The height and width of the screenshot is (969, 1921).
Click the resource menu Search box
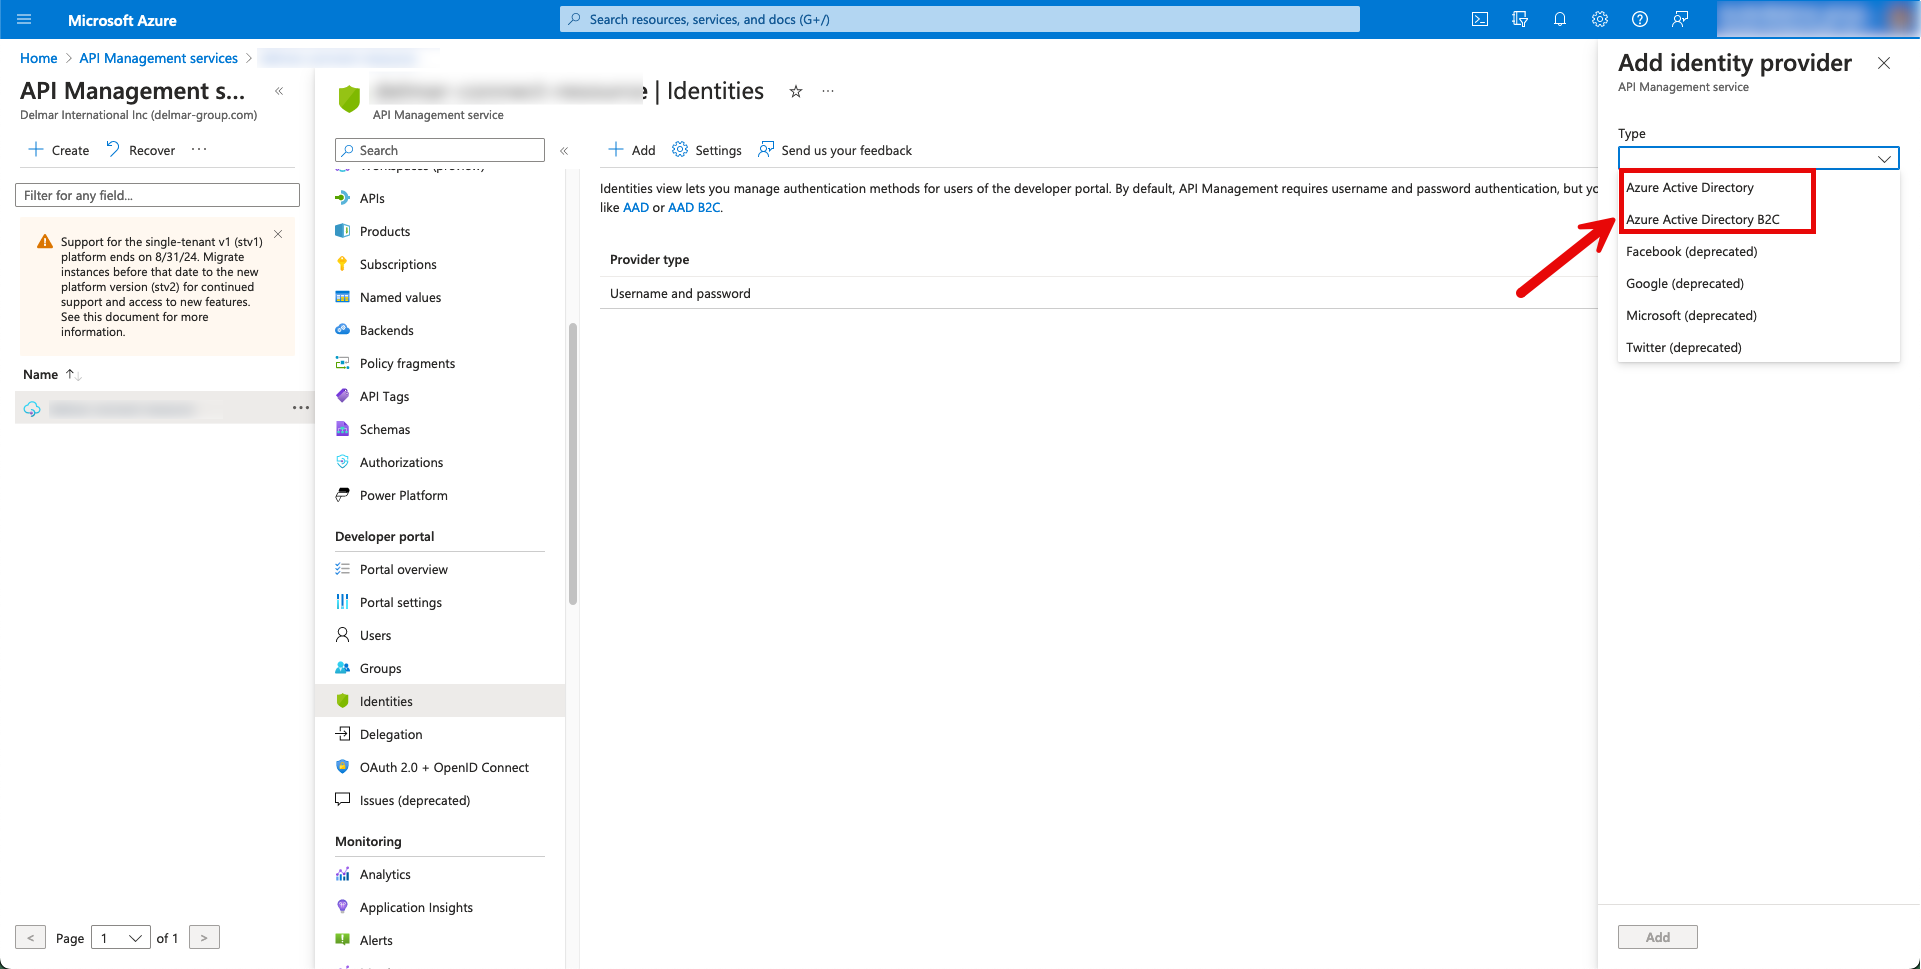click(440, 150)
